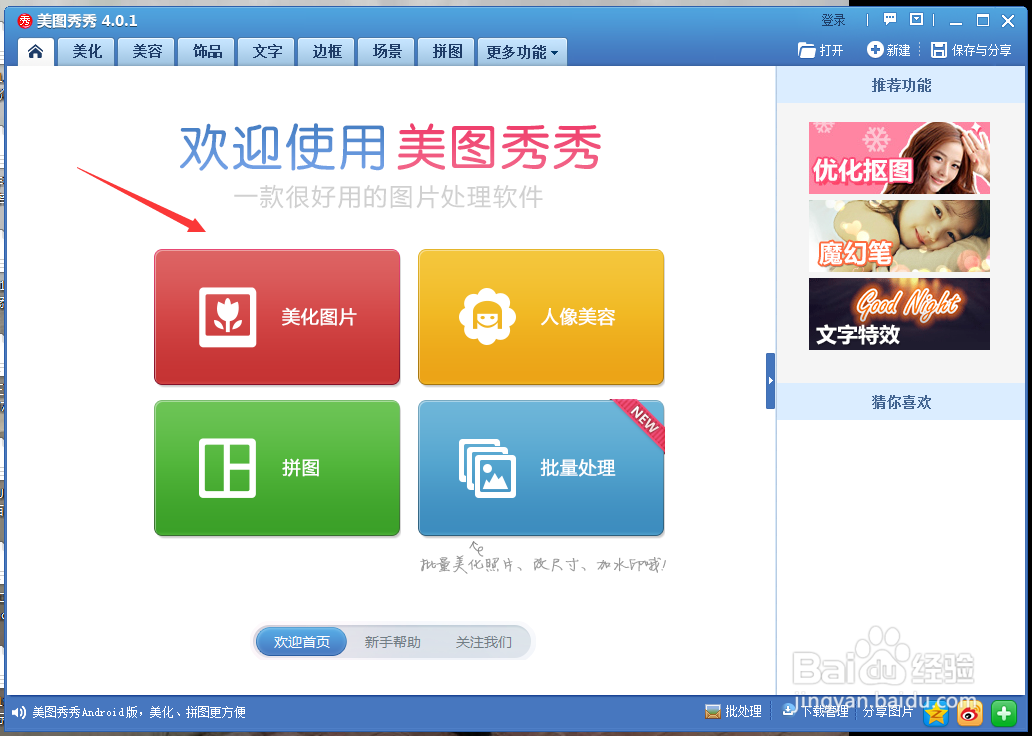The height and width of the screenshot is (736, 1032).
Task: Open the 饰品 tab
Action: coord(207,51)
